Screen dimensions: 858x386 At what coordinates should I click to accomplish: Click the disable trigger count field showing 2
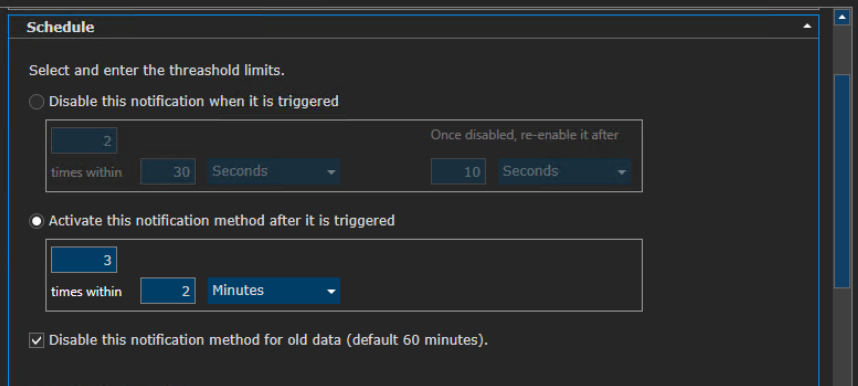[84, 141]
